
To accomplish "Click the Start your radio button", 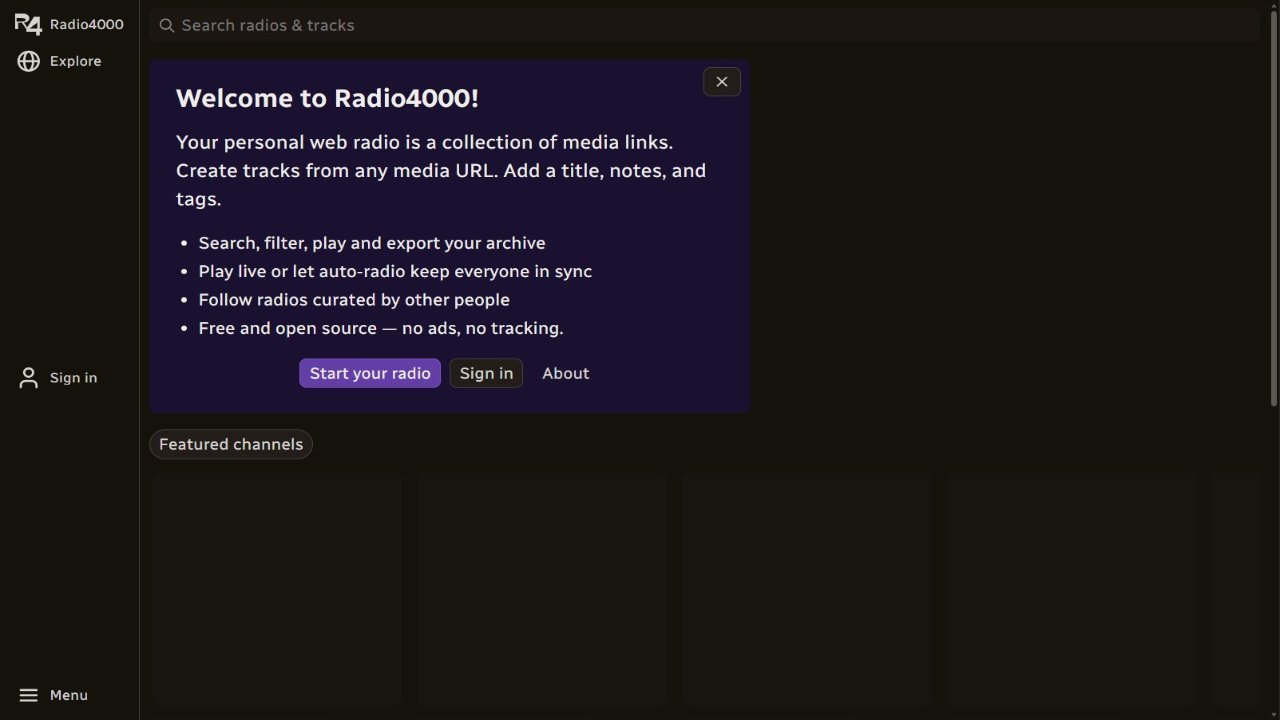I will pyautogui.click(x=370, y=373).
